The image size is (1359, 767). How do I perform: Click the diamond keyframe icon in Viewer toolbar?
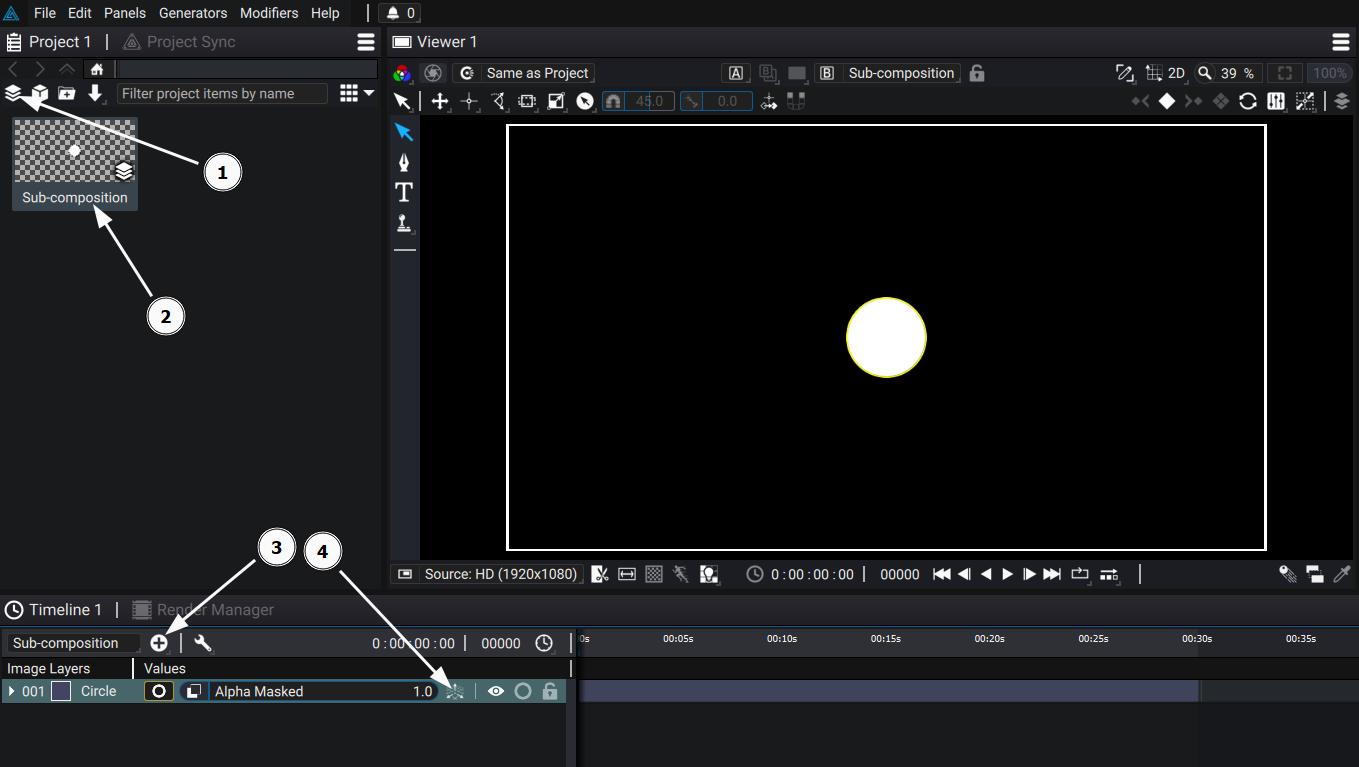[x=1166, y=101]
